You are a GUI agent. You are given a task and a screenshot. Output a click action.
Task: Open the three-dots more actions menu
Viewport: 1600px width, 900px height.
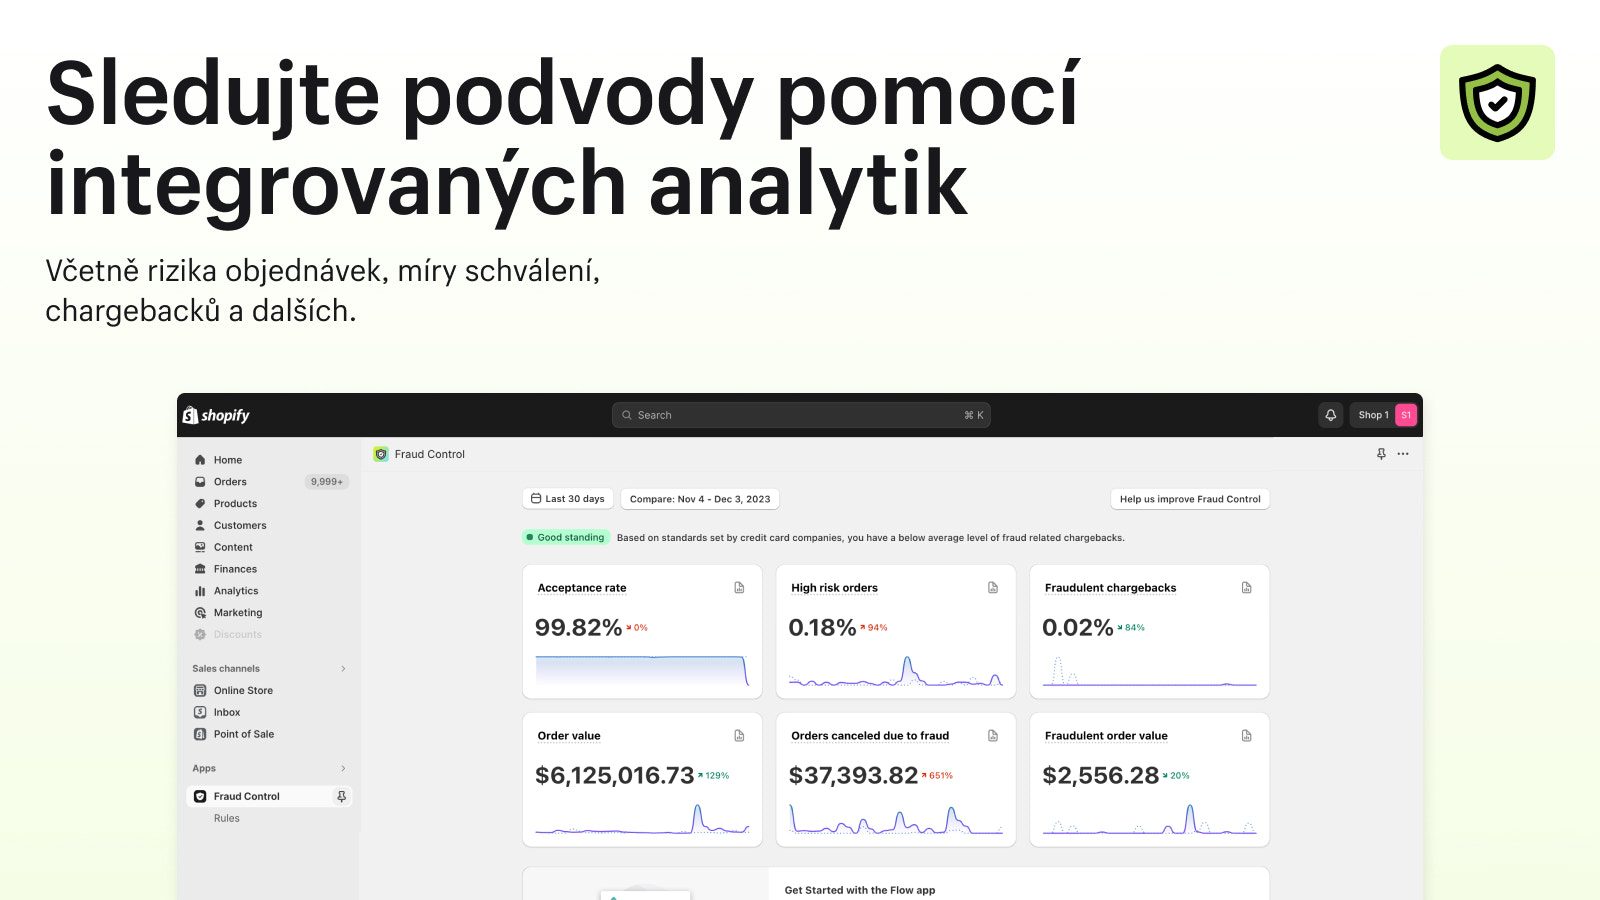[x=1403, y=454]
